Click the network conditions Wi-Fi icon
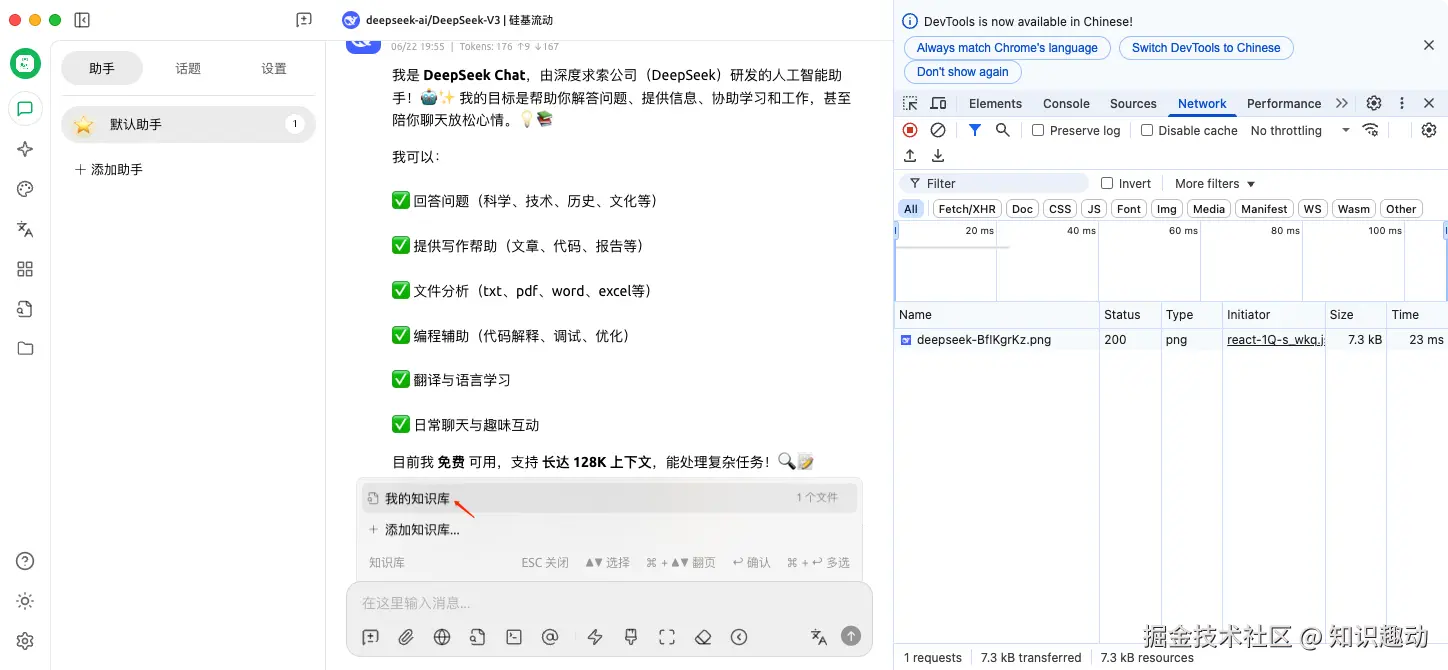Screen dimensions: 1448x670 [x=1370, y=130]
